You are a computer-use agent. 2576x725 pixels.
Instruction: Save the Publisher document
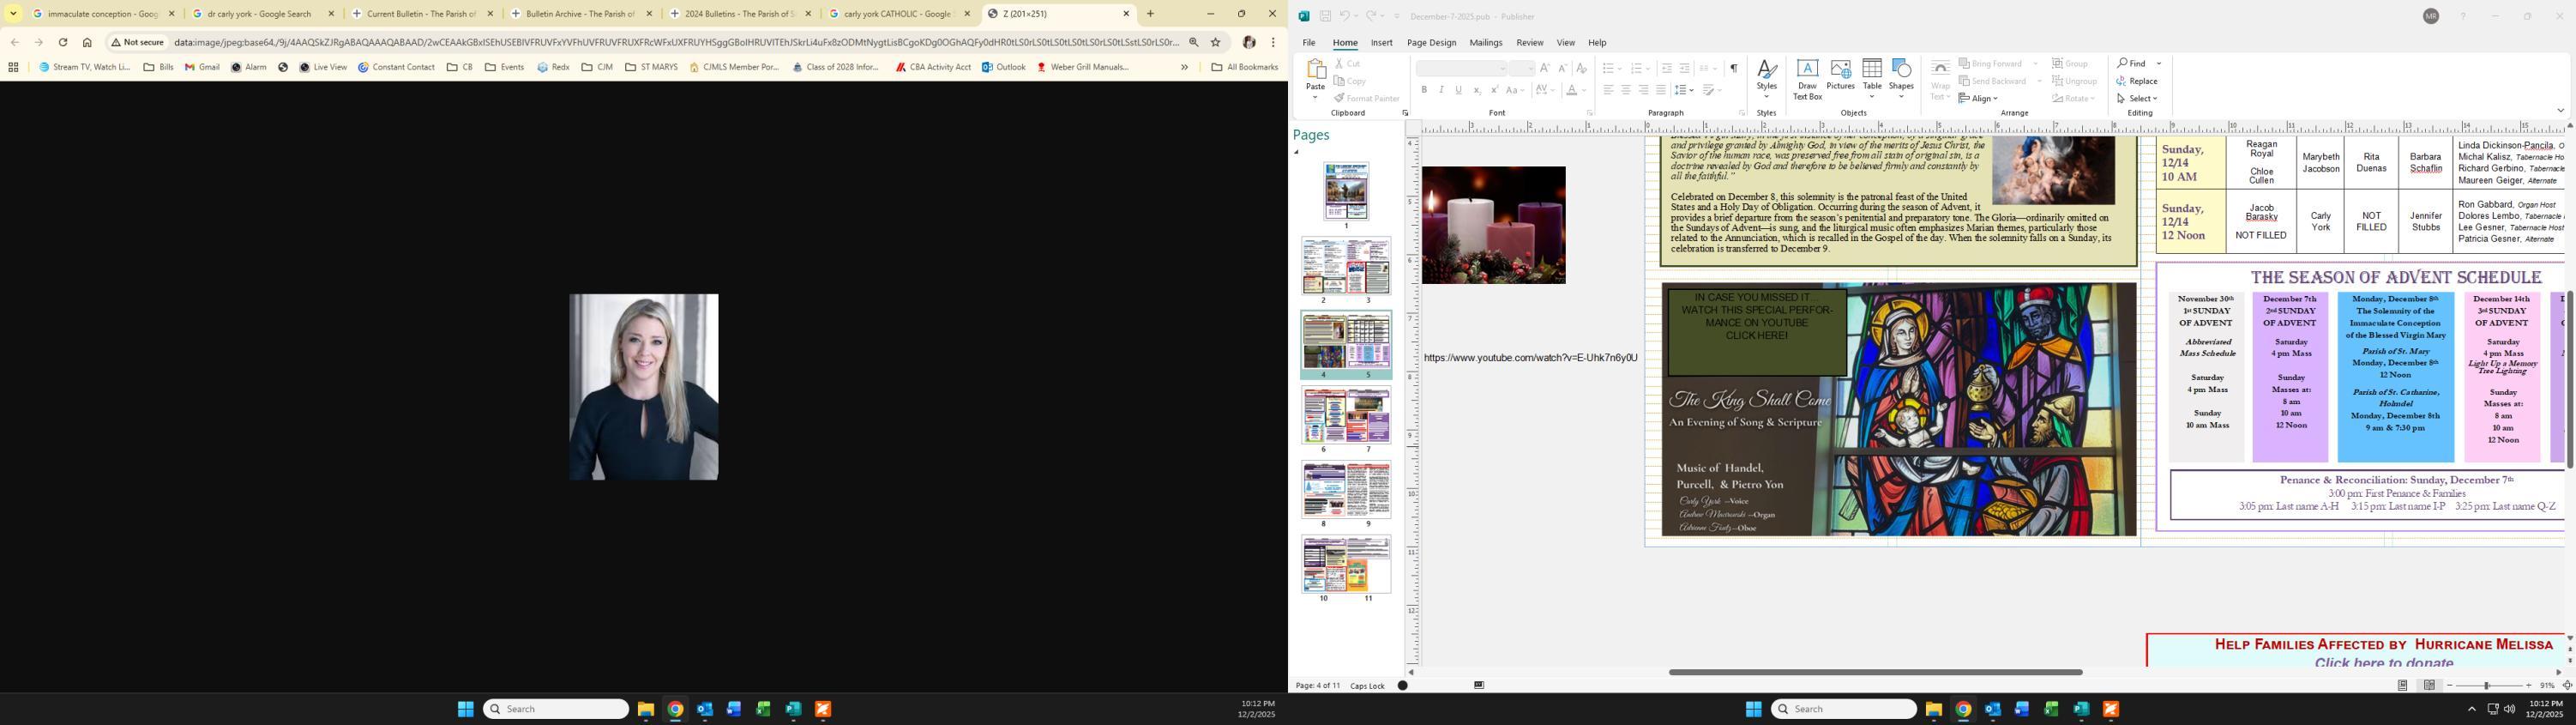pyautogui.click(x=1325, y=16)
